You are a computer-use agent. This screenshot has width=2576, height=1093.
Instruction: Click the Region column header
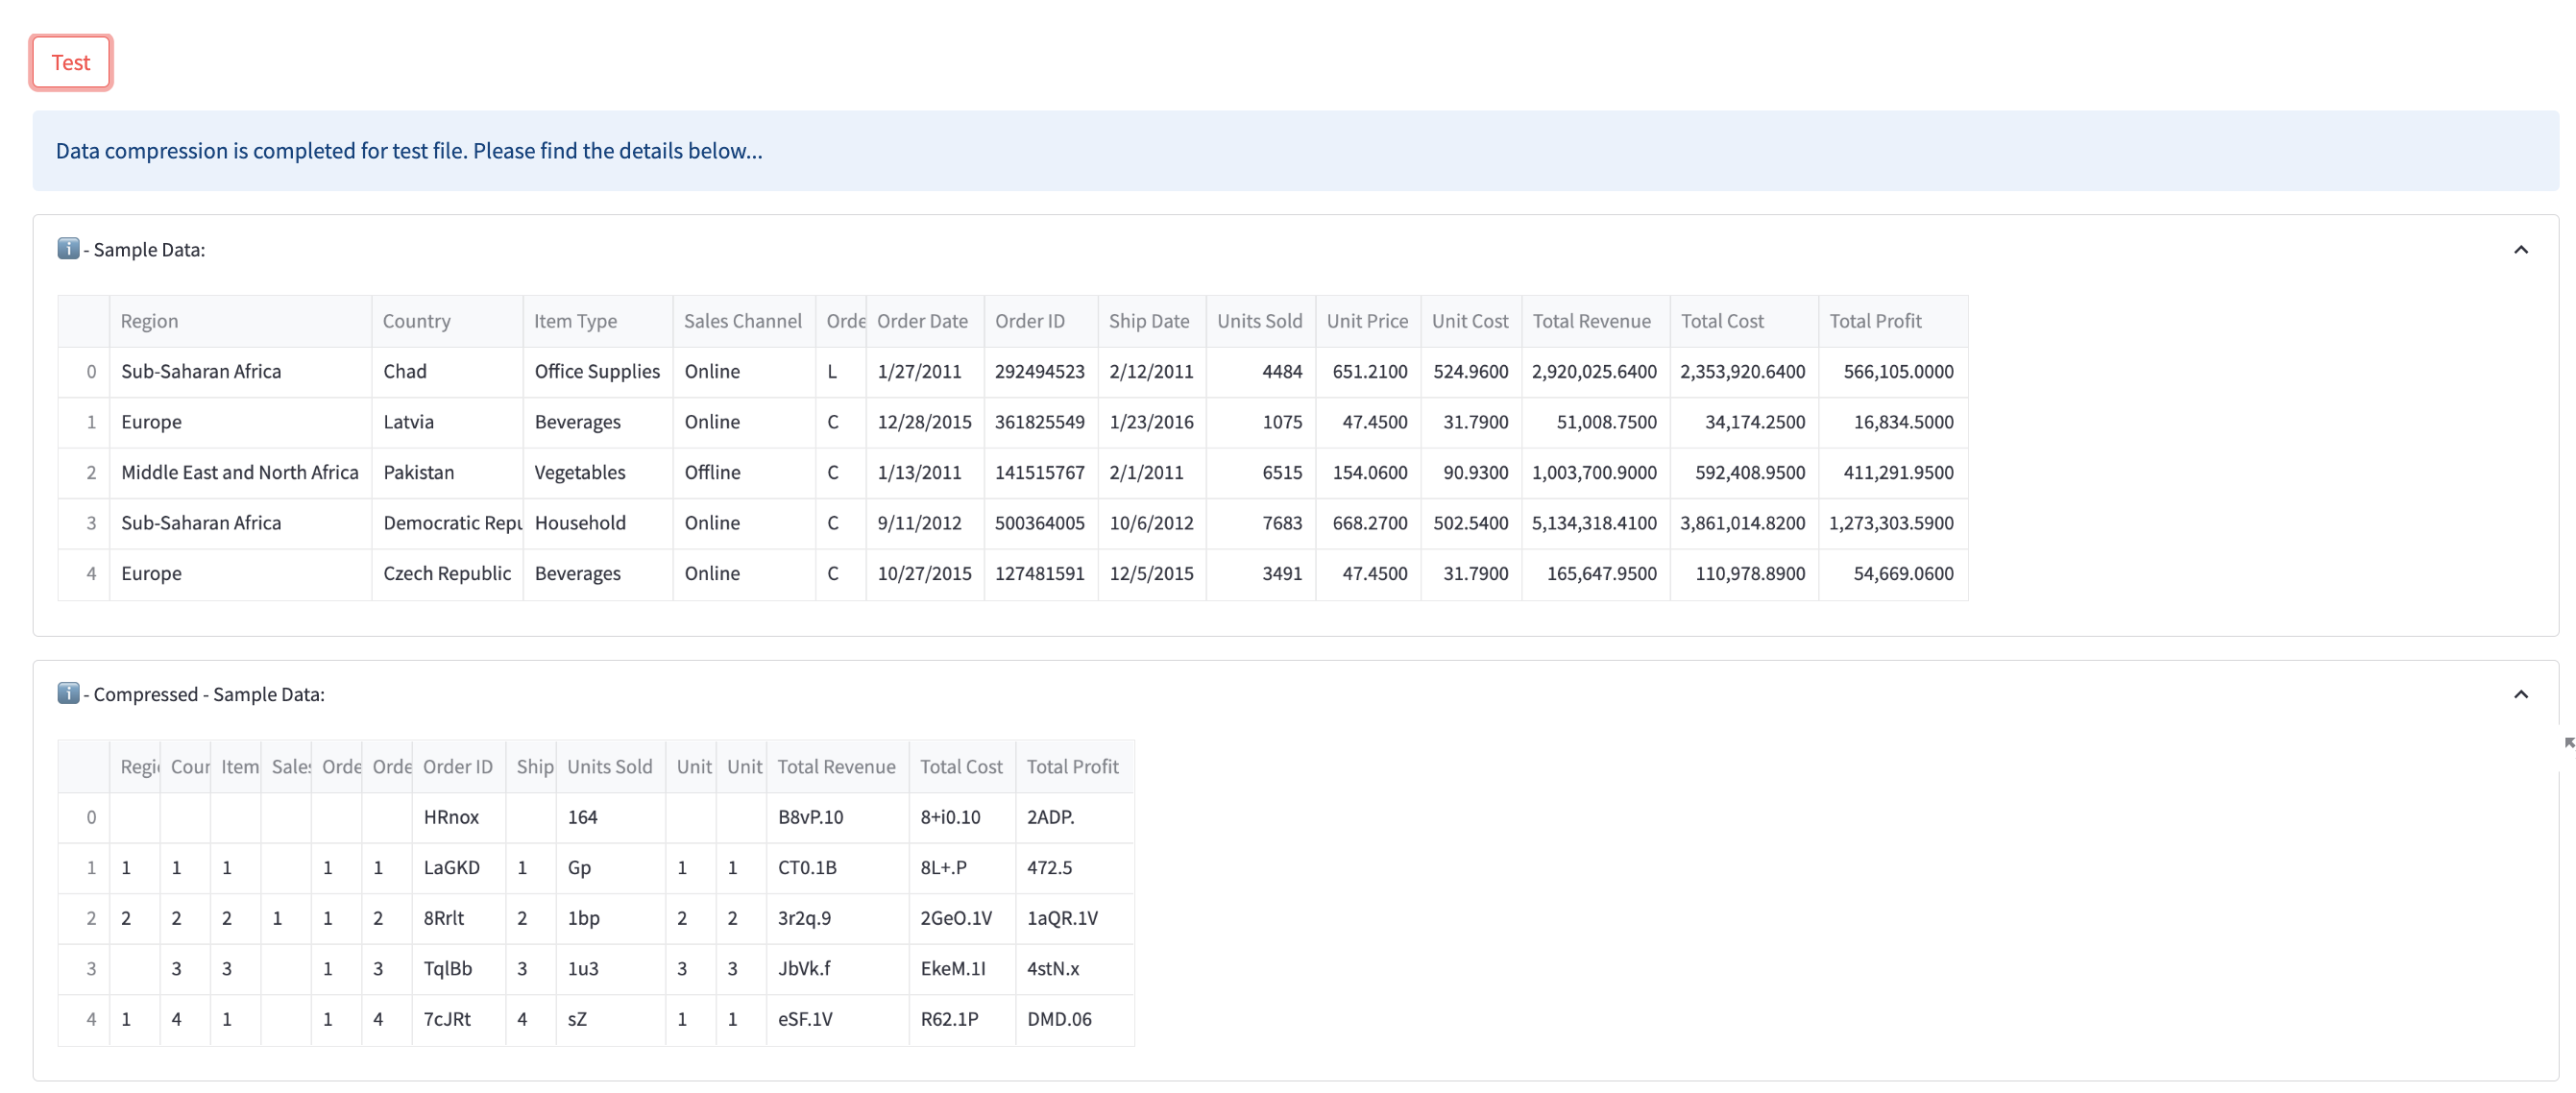(x=149, y=321)
